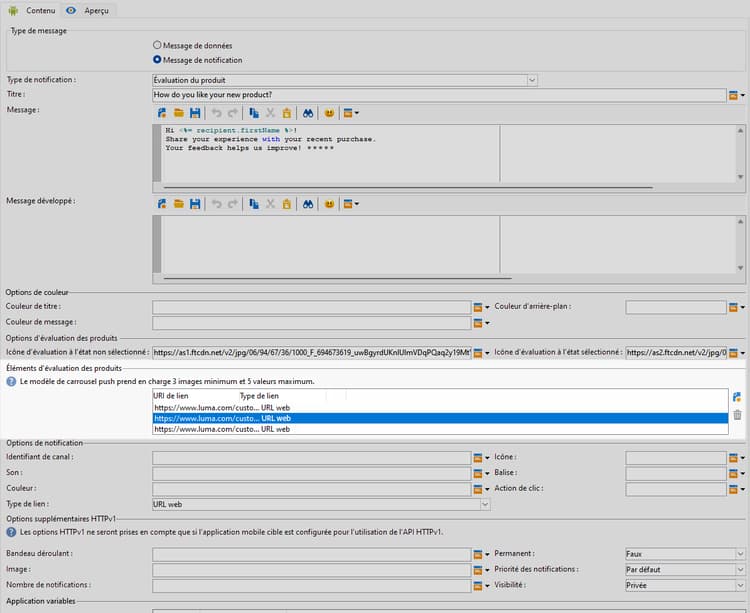Click Save icon in Message toolbar
Image resolution: width=750 pixels, height=613 pixels.
coord(195,114)
